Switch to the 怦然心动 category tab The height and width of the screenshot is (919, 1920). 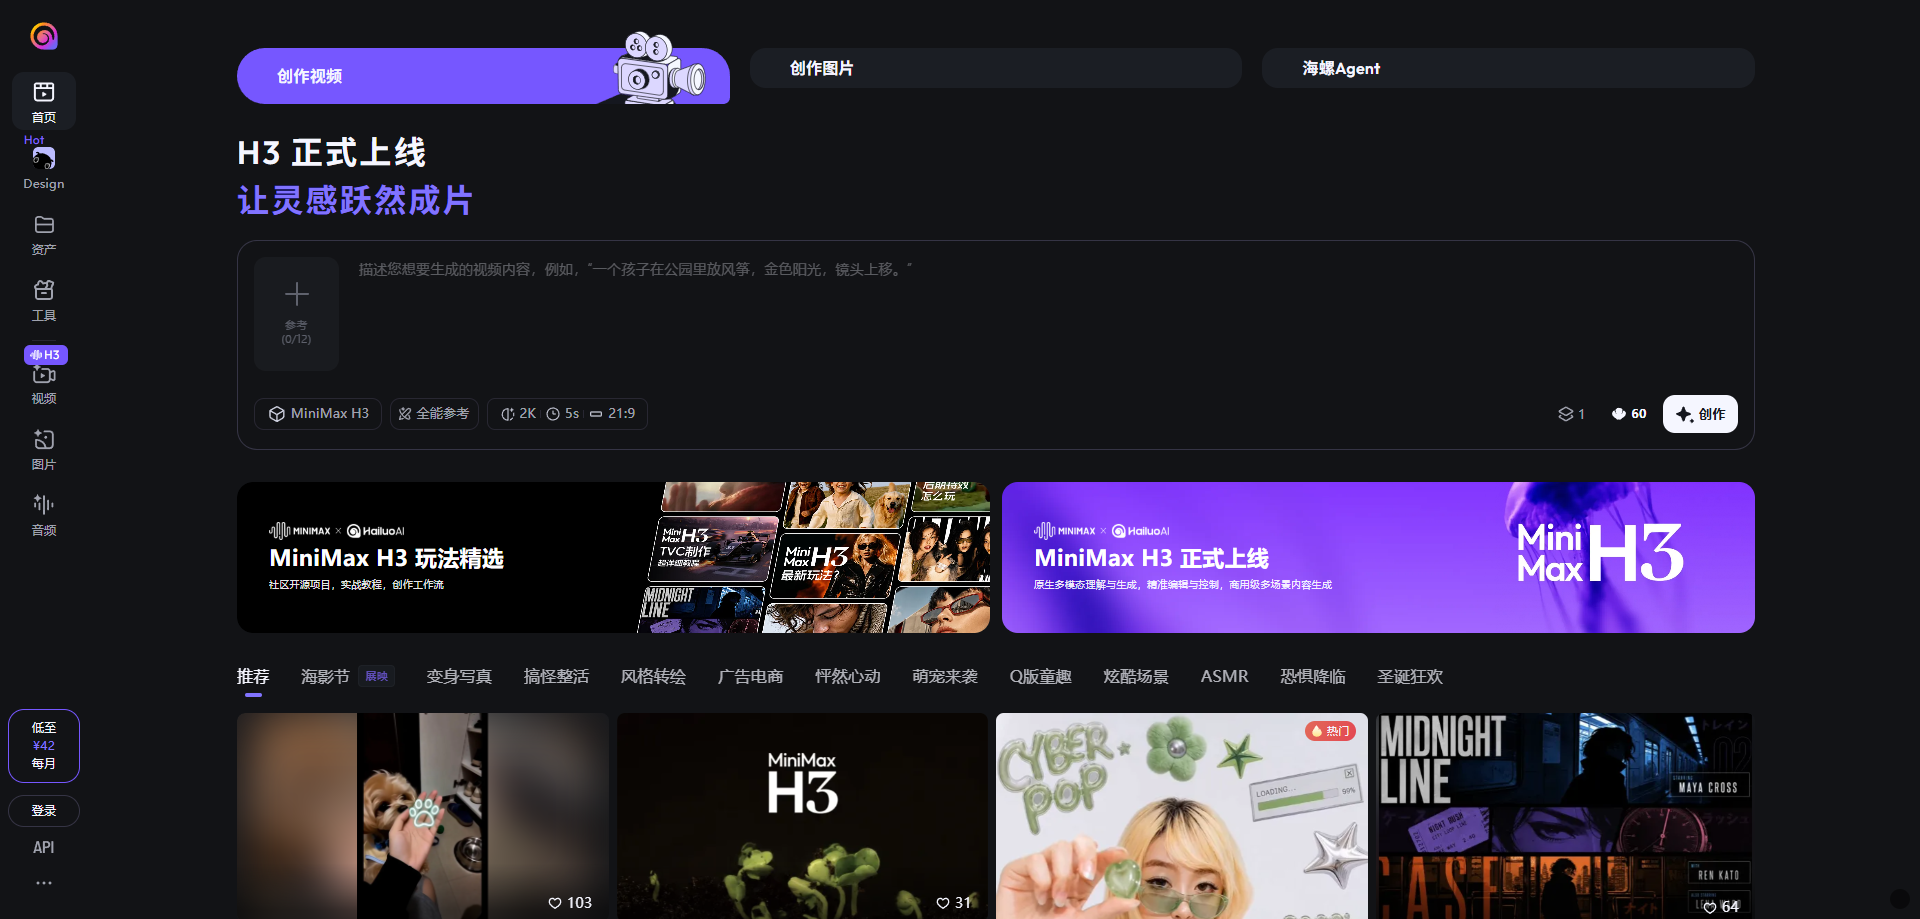coord(848,677)
